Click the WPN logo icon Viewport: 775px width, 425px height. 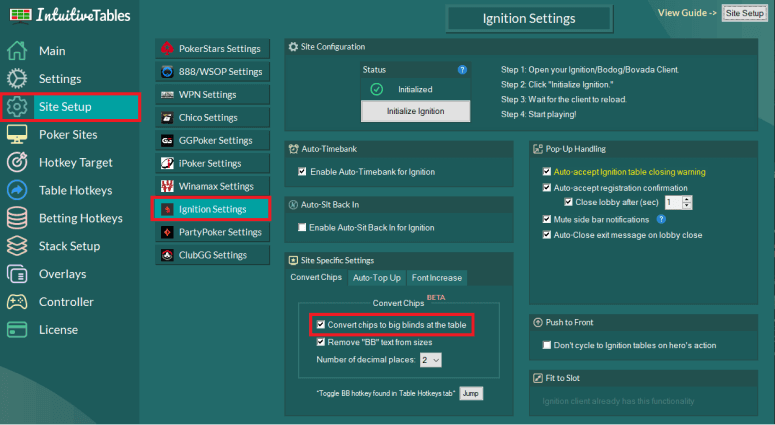point(167,94)
